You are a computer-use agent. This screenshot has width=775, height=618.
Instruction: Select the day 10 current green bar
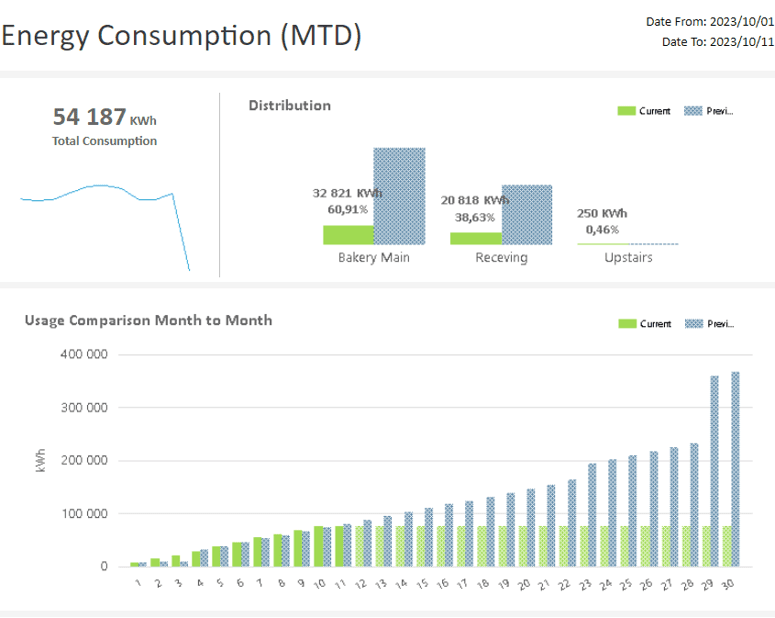pos(318,546)
